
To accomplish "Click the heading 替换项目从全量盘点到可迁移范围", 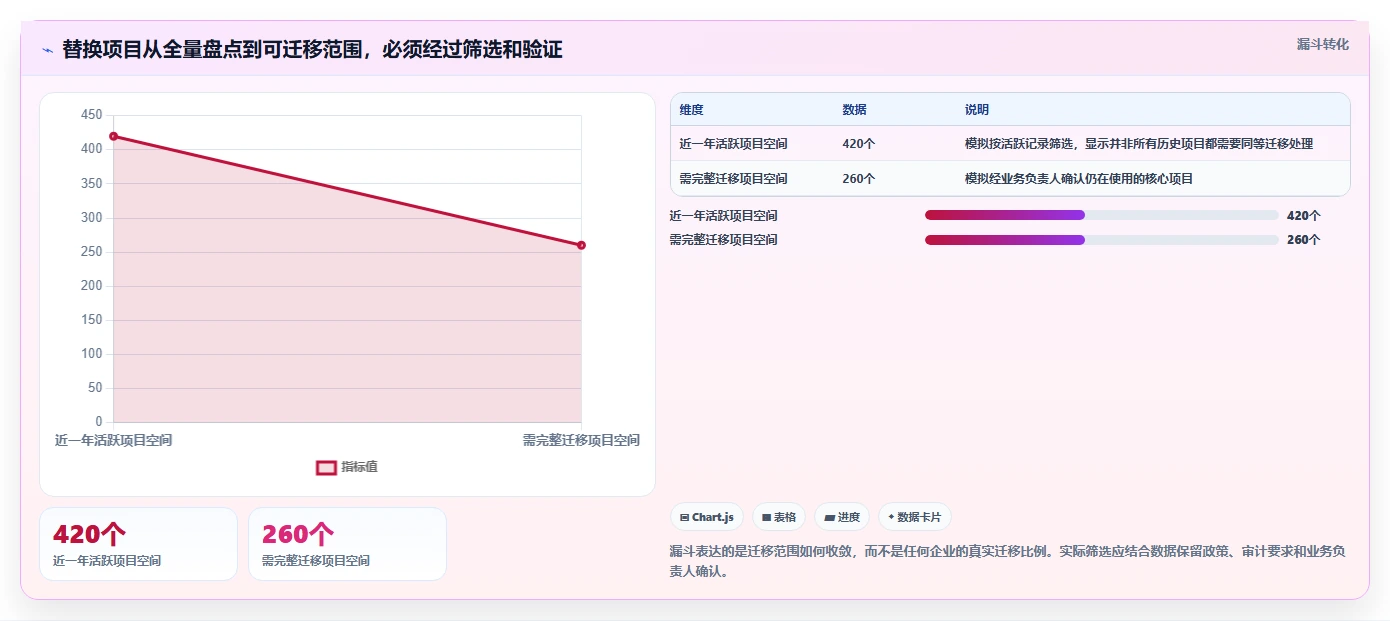I will click(x=312, y=50).
